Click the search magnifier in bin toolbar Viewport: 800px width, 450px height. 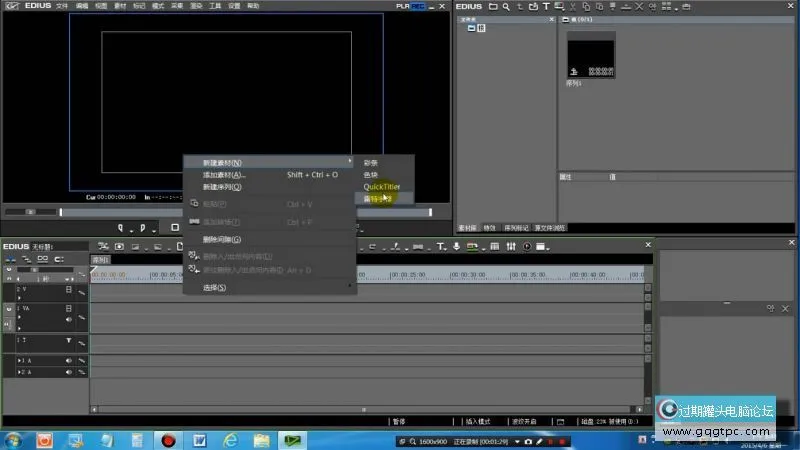[508, 7]
